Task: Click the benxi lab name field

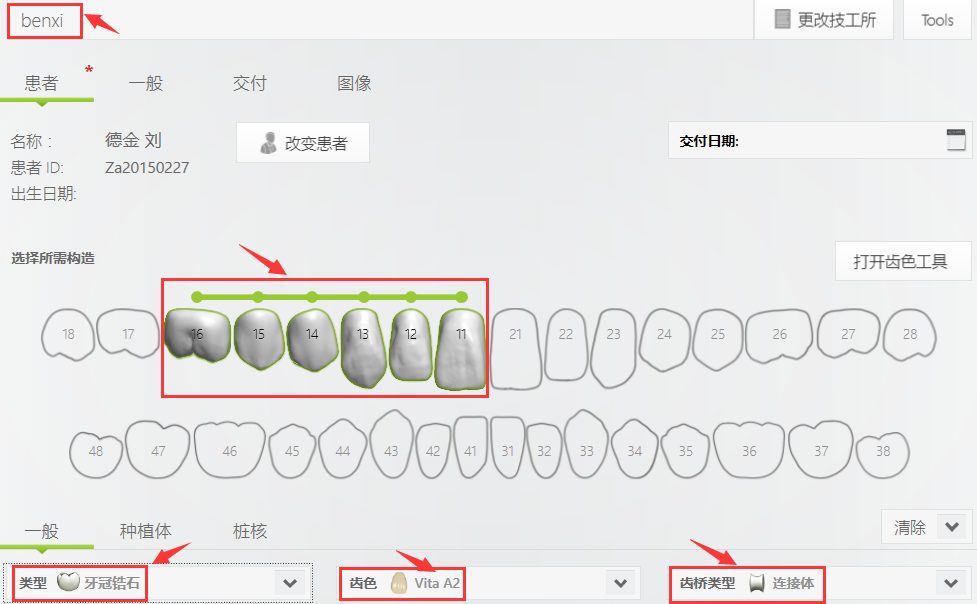Action: click(45, 21)
